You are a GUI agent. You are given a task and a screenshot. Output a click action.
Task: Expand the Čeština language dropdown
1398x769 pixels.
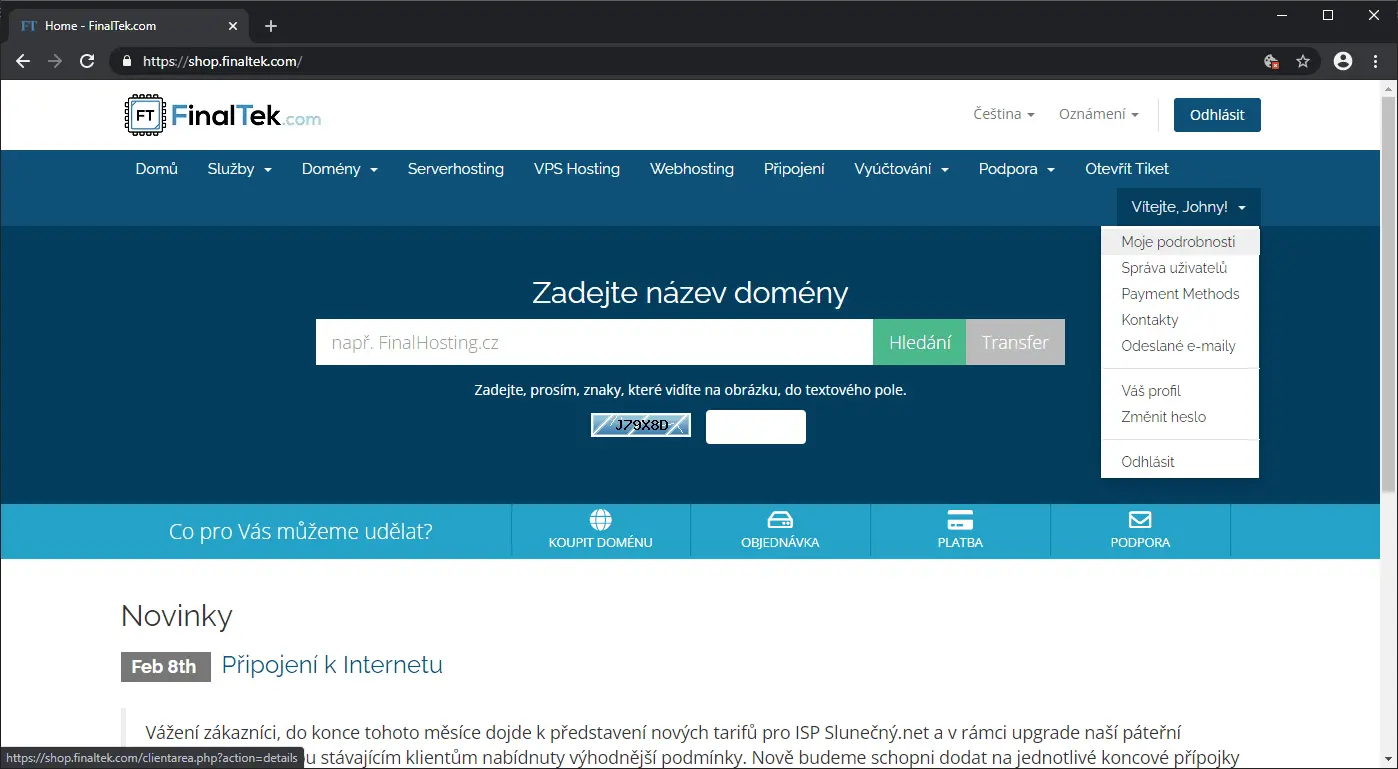coord(1003,115)
